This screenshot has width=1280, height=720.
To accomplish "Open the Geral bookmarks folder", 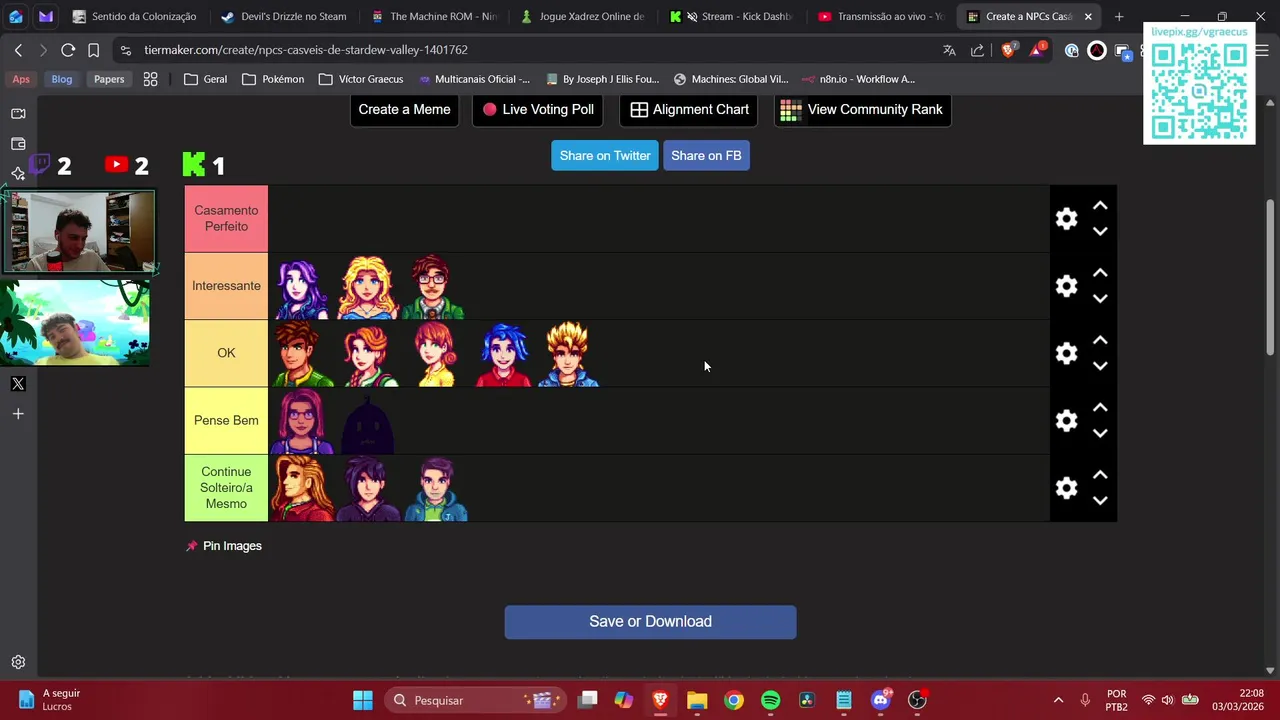I will (205, 79).
